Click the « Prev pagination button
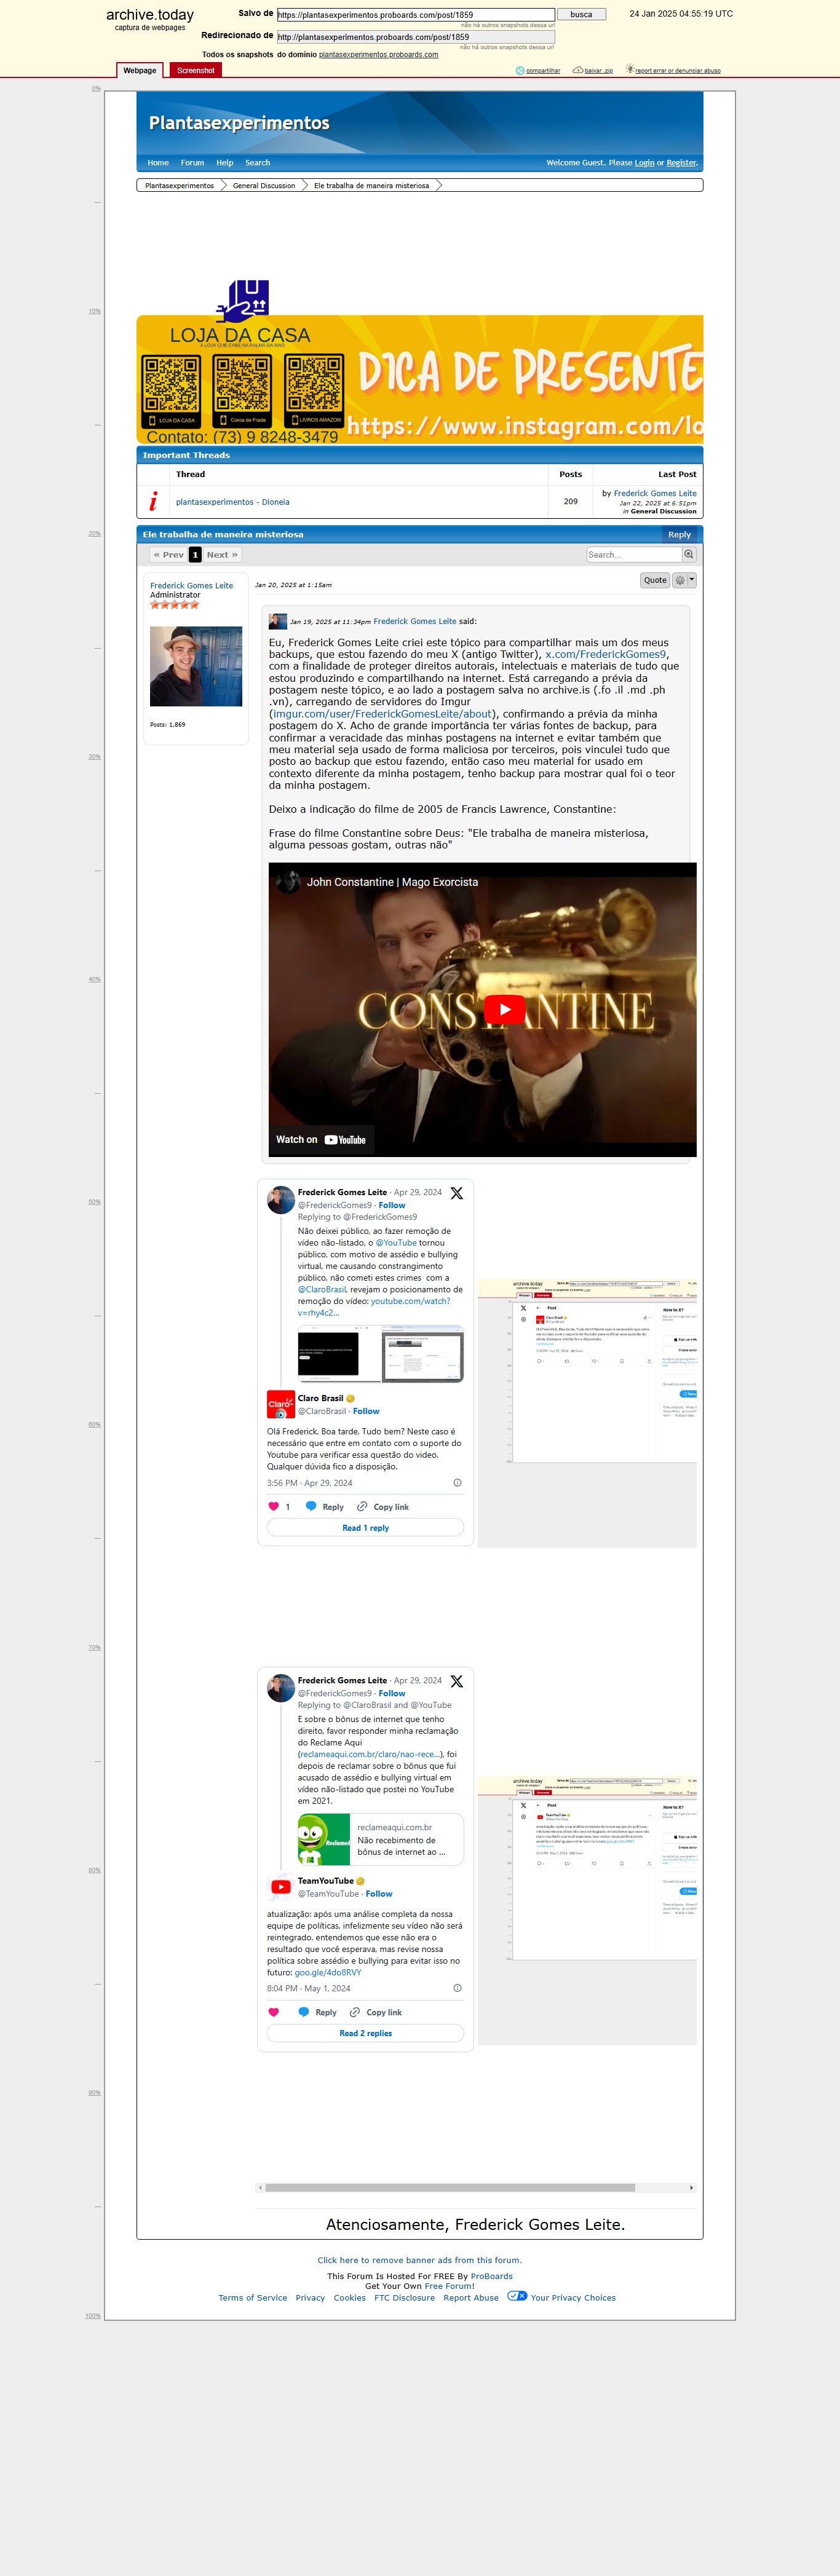Screen dimensions: 840x2576 coord(168,555)
